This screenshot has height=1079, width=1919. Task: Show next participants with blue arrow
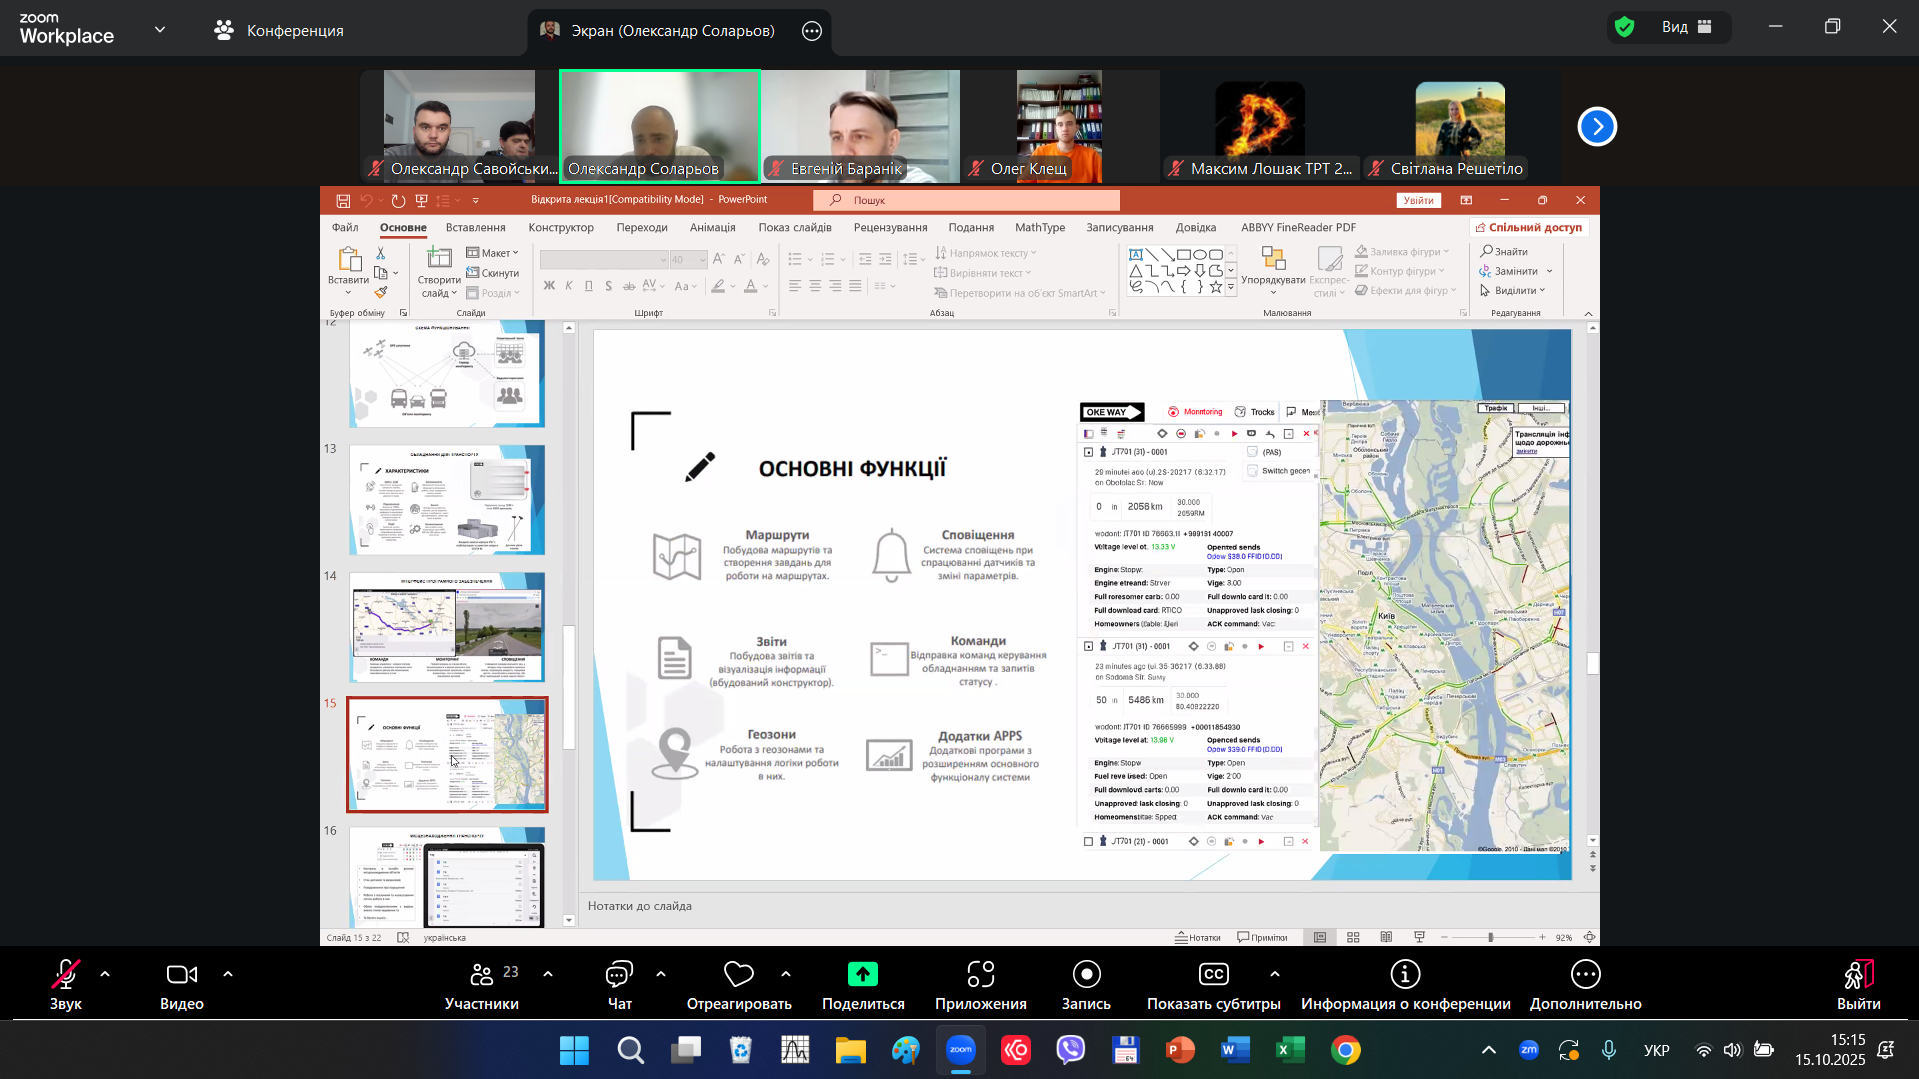(1597, 127)
